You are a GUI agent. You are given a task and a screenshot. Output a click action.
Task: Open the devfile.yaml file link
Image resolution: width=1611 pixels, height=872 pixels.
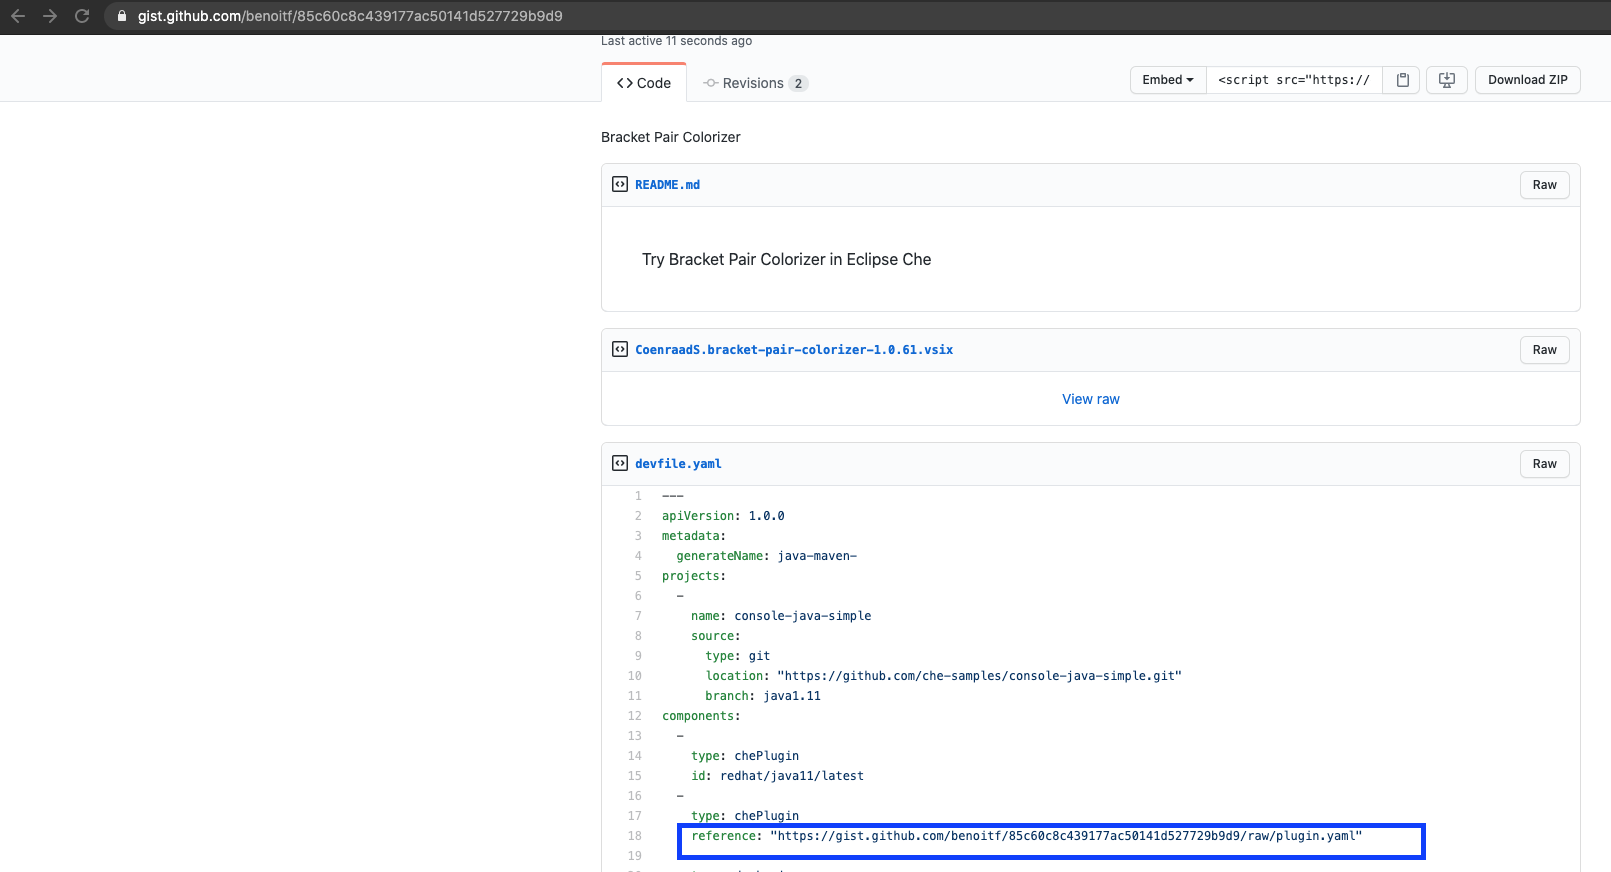pyautogui.click(x=678, y=464)
